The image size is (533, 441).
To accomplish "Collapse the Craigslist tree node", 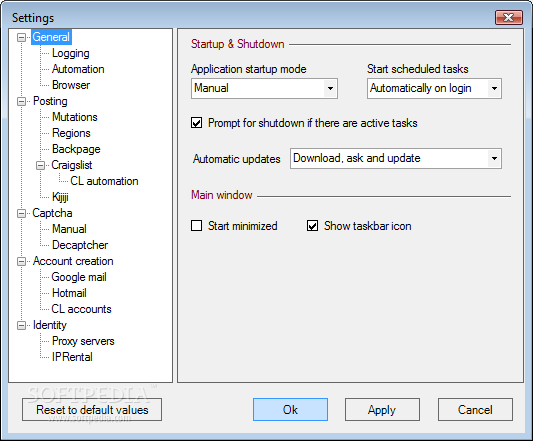I will click(40, 165).
